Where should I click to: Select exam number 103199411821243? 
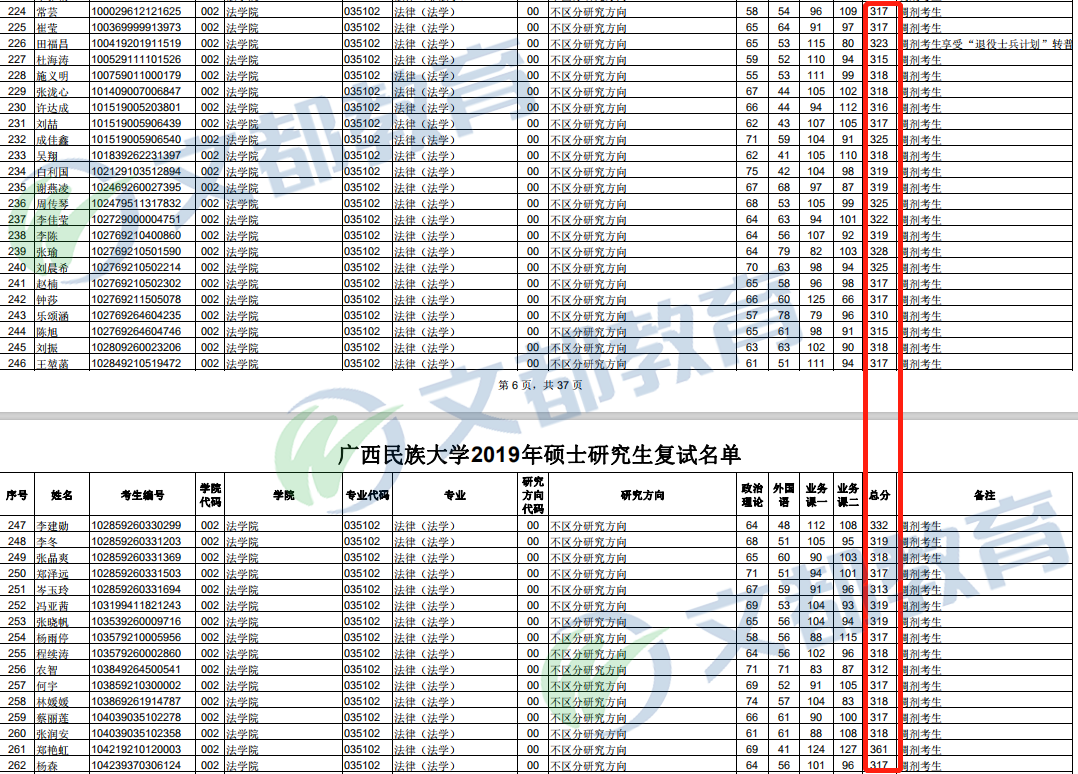point(136,606)
